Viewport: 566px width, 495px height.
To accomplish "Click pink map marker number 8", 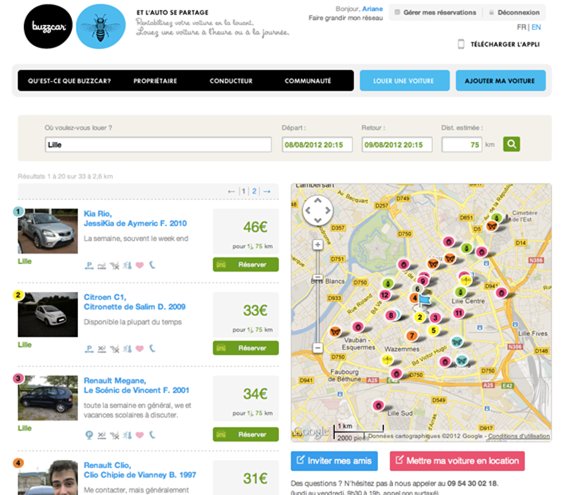I will tap(391, 316).
